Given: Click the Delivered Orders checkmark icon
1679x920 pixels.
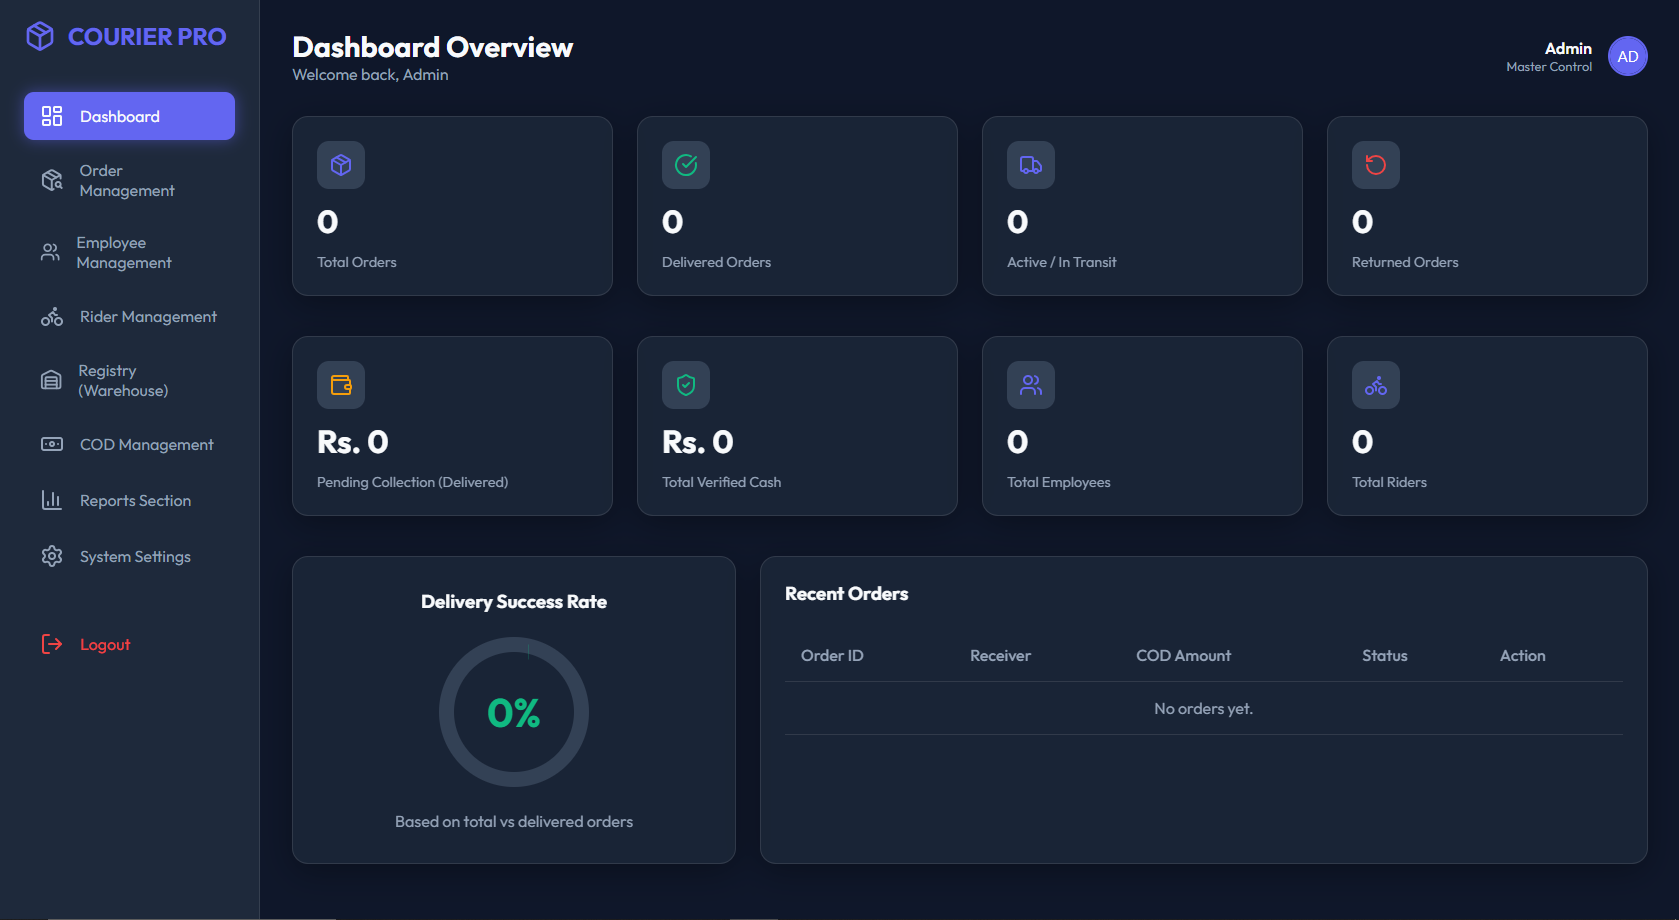Looking at the screenshot, I should (x=686, y=165).
